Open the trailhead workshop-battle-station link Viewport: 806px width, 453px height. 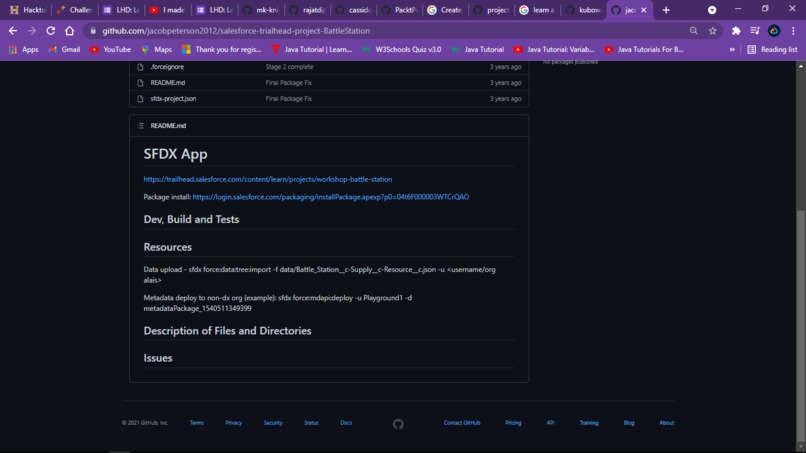point(268,179)
